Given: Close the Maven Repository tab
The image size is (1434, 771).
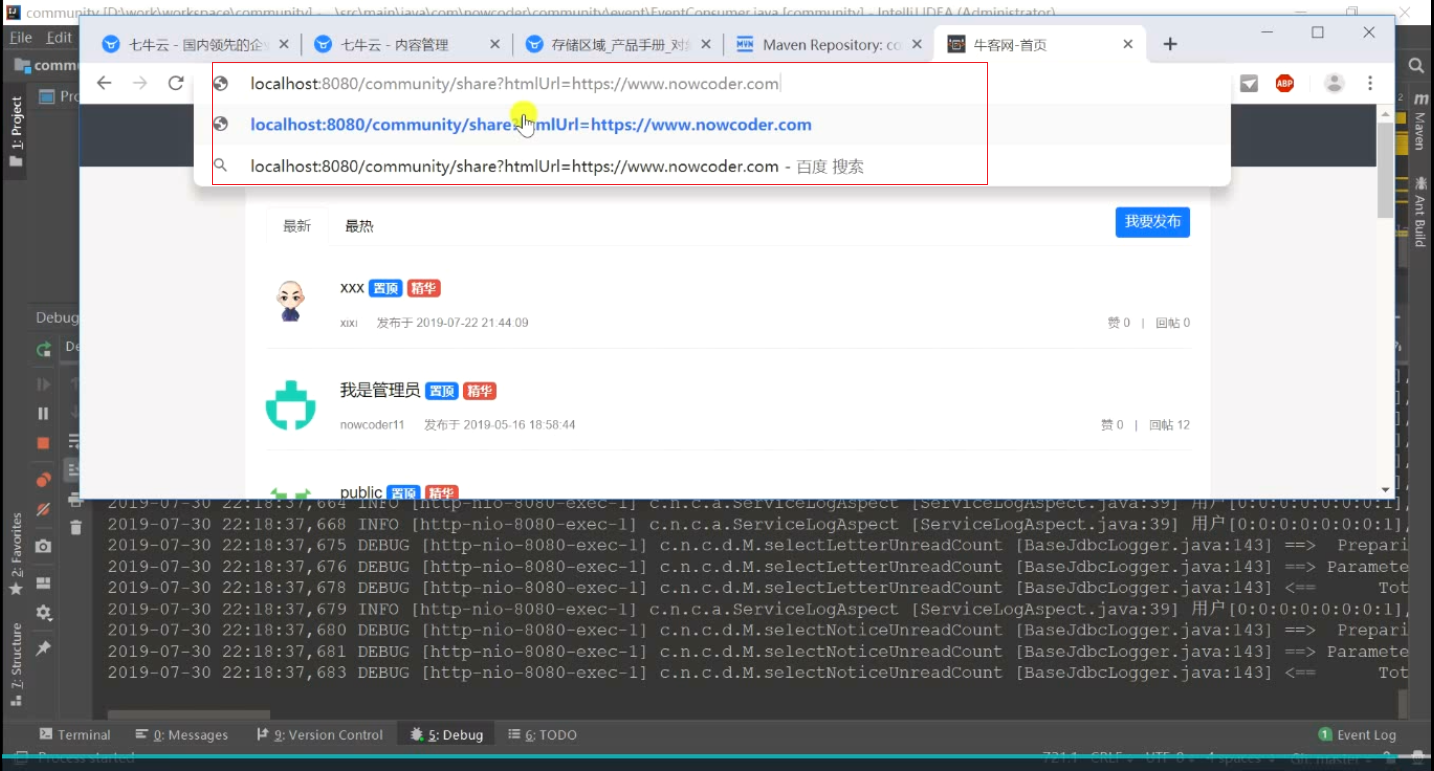Looking at the screenshot, I should click(x=917, y=44).
